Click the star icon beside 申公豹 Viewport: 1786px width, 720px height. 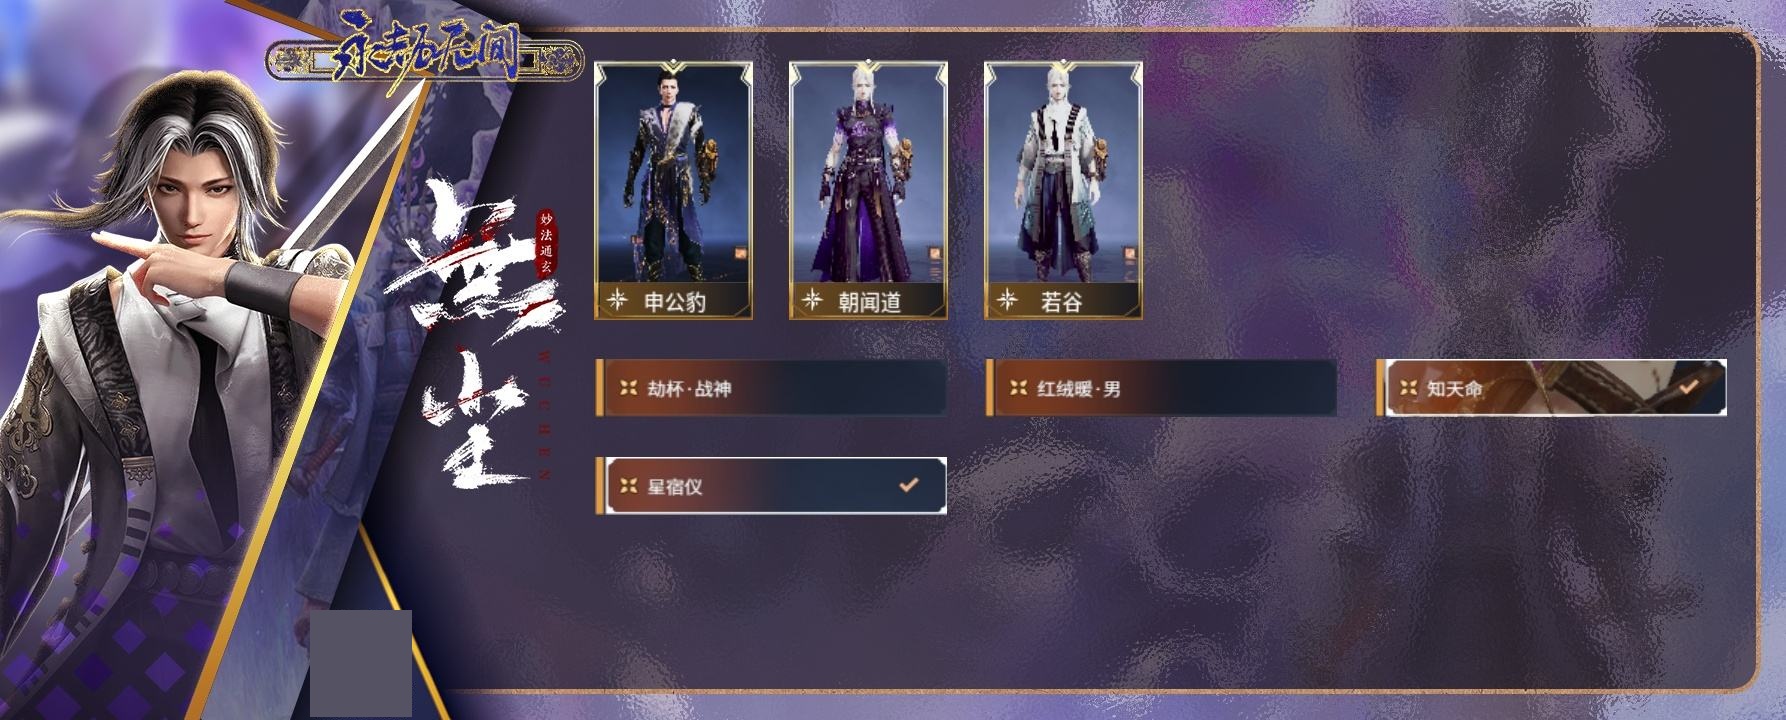[x=618, y=300]
